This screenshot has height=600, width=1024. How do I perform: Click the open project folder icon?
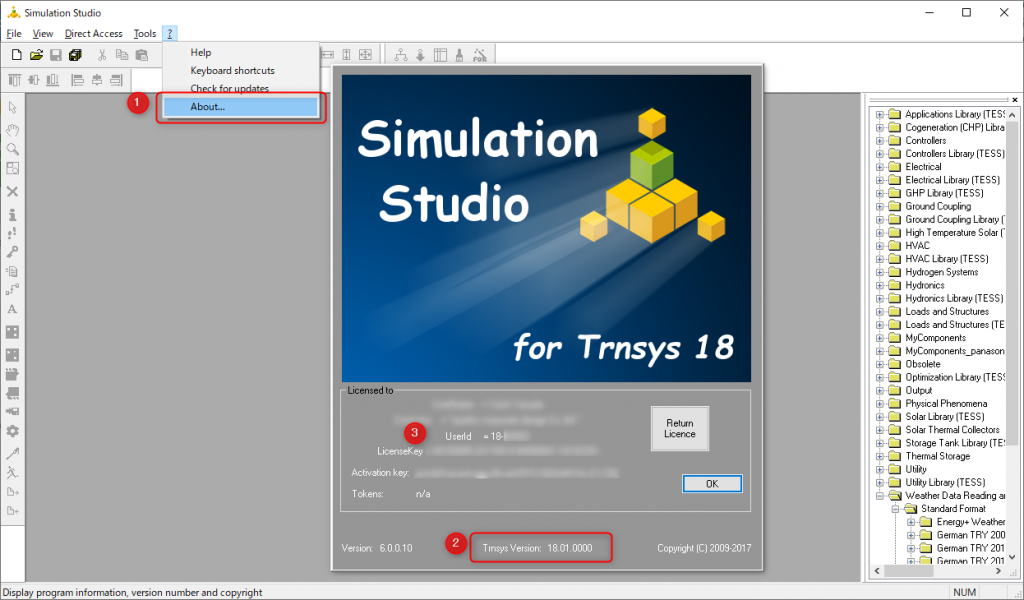point(36,55)
